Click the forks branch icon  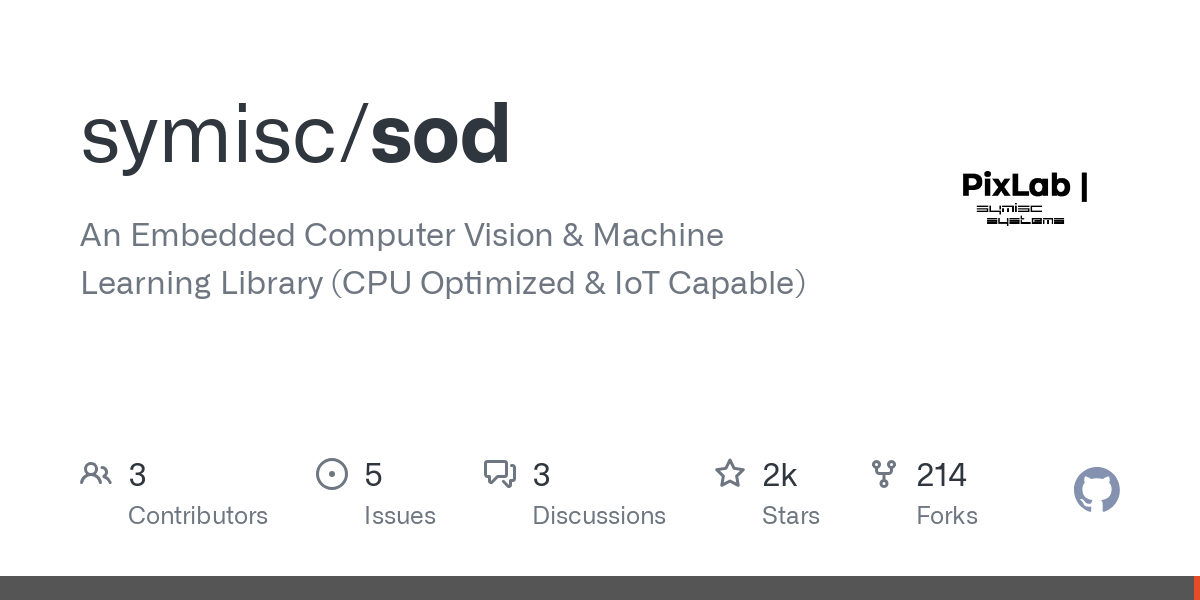point(884,474)
